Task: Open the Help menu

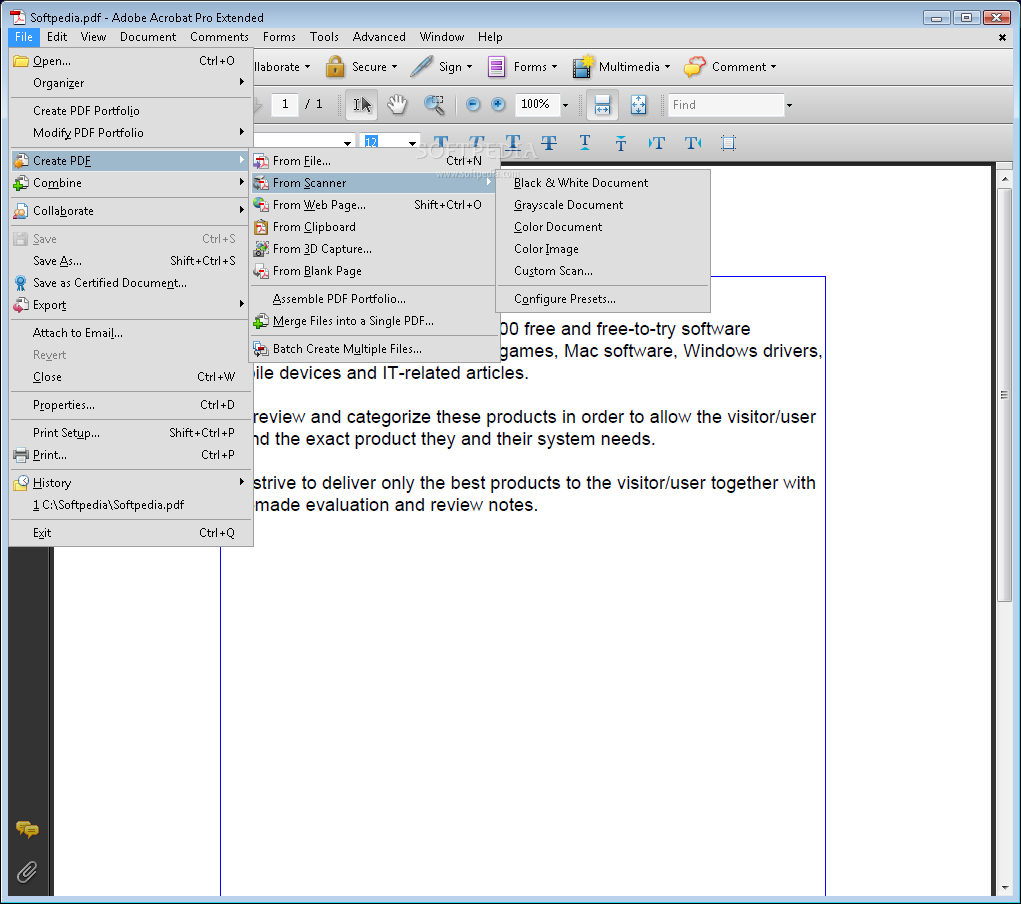Action: click(x=490, y=37)
